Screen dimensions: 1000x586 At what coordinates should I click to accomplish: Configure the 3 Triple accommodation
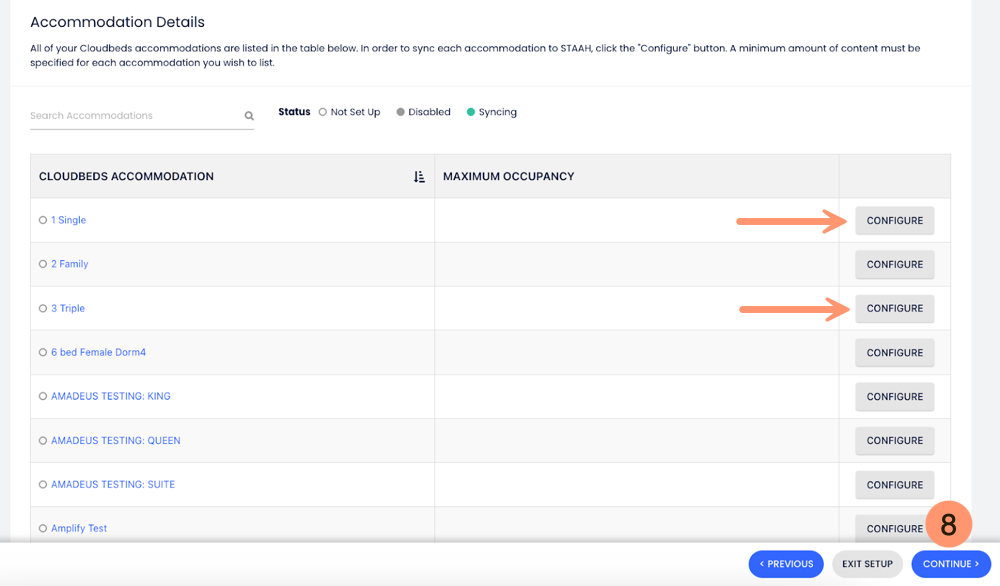[894, 308]
